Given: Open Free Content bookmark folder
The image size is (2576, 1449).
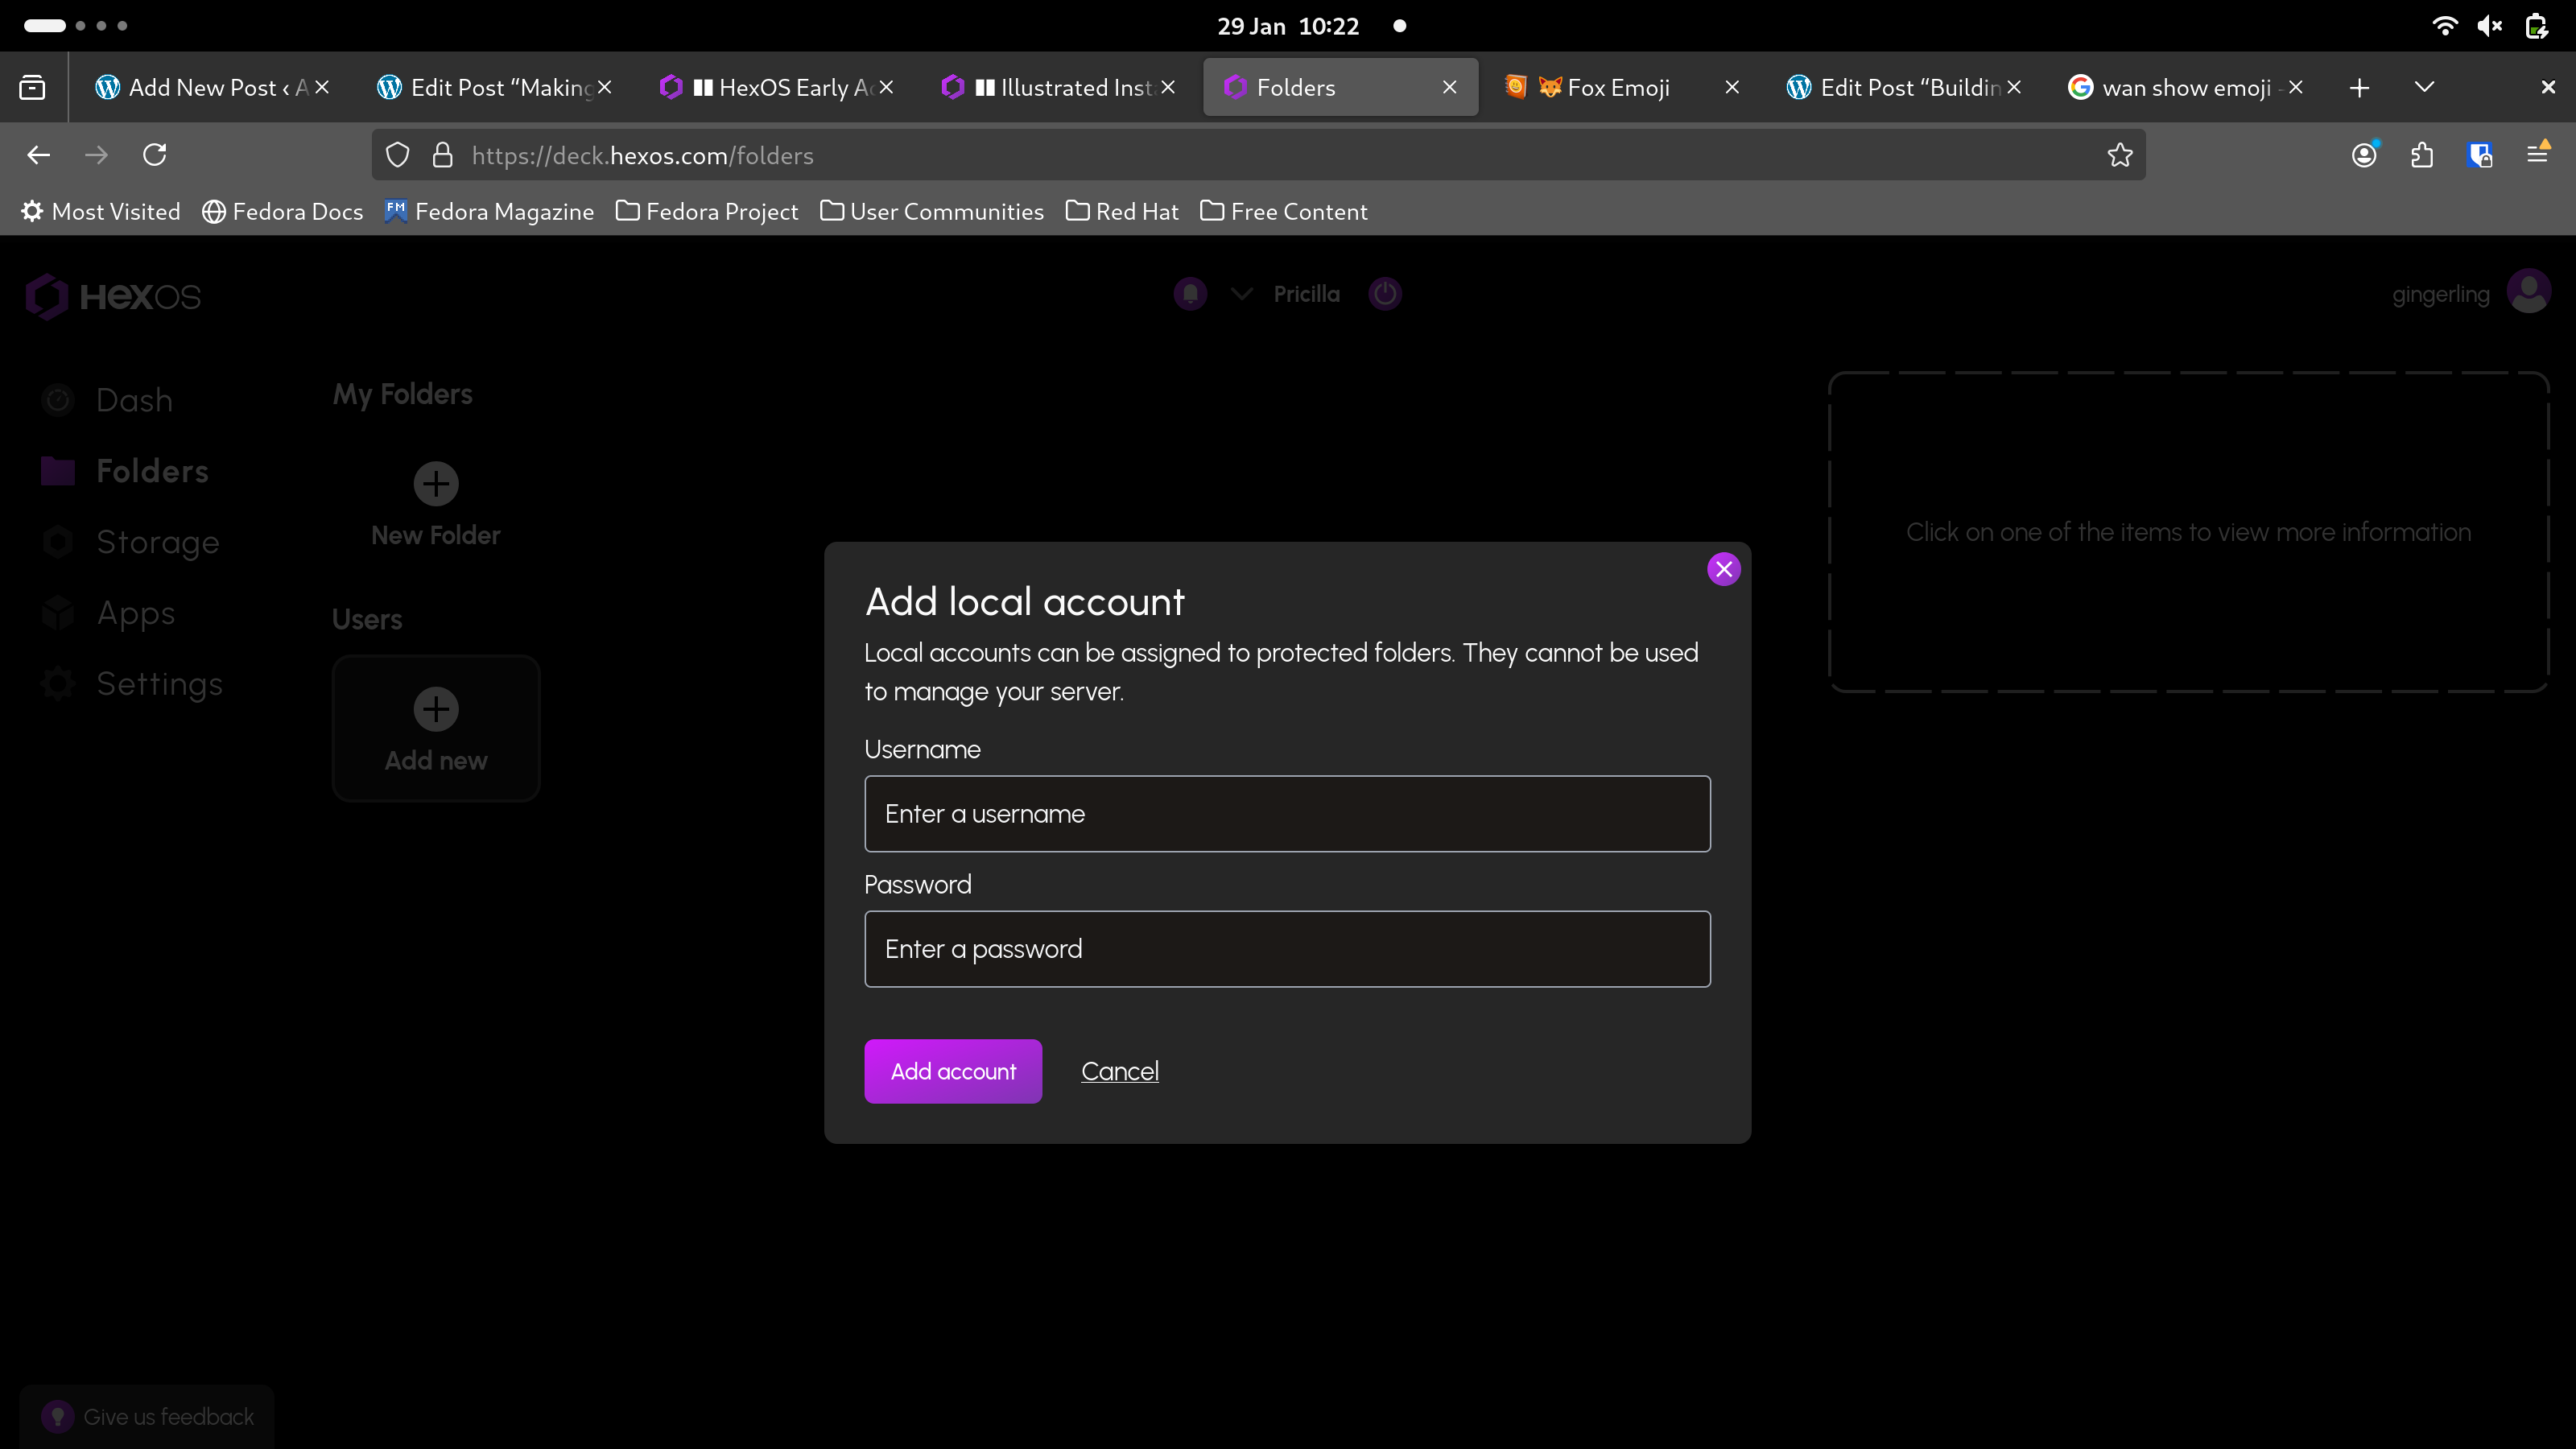Looking at the screenshot, I should (1284, 211).
